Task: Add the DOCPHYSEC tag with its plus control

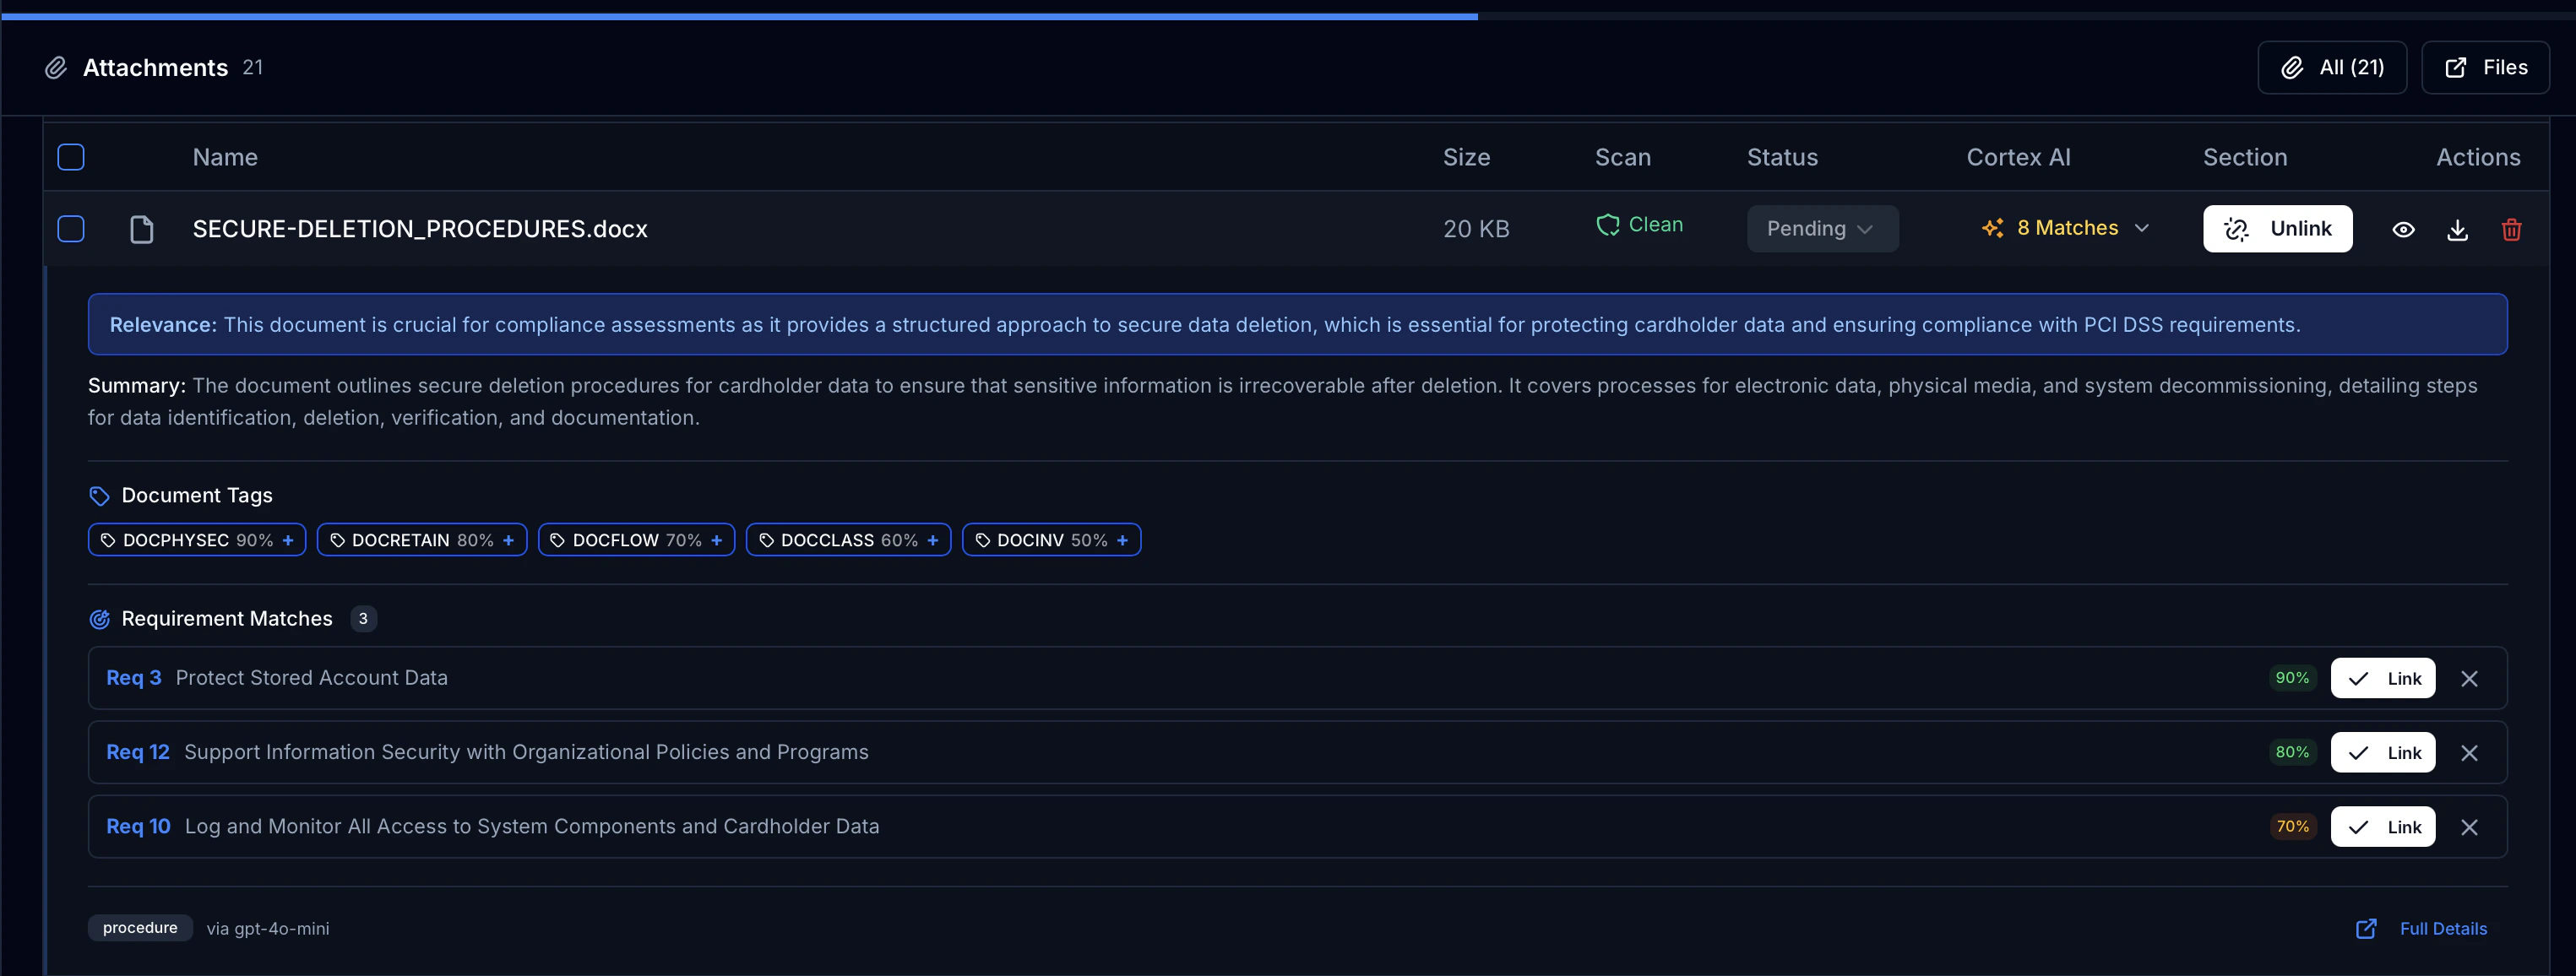Action: (288, 539)
